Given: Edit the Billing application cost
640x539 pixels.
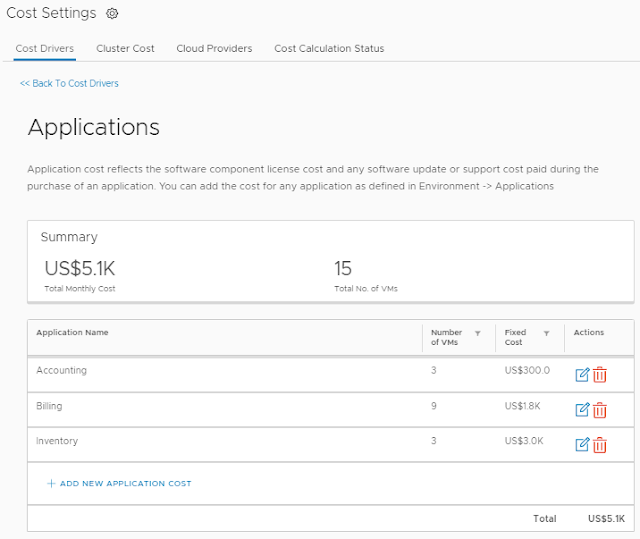Looking at the screenshot, I should [x=582, y=410].
